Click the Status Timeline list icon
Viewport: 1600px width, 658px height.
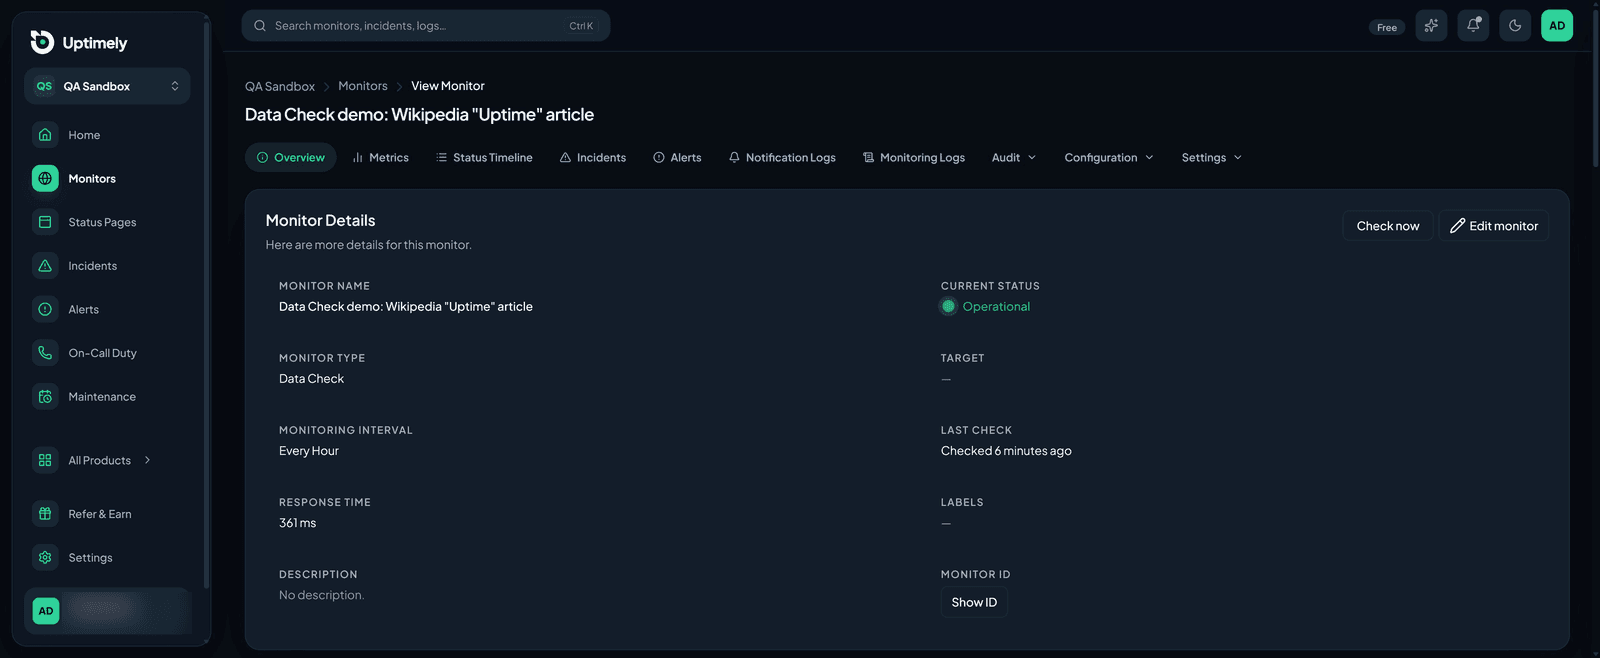[441, 158]
